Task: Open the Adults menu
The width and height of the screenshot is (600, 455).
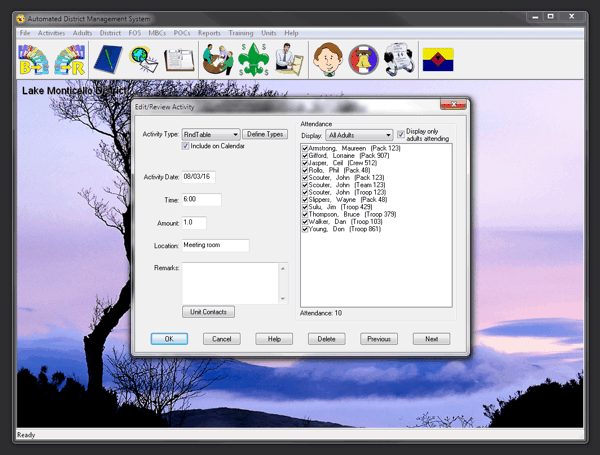Action: coord(82,33)
